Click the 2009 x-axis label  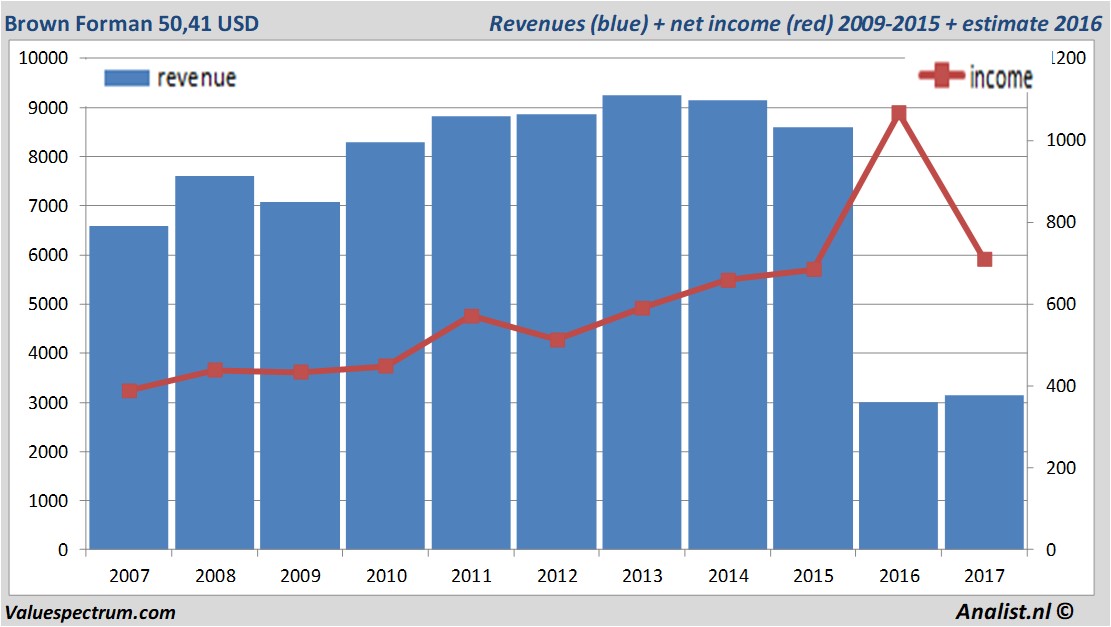[x=300, y=575]
